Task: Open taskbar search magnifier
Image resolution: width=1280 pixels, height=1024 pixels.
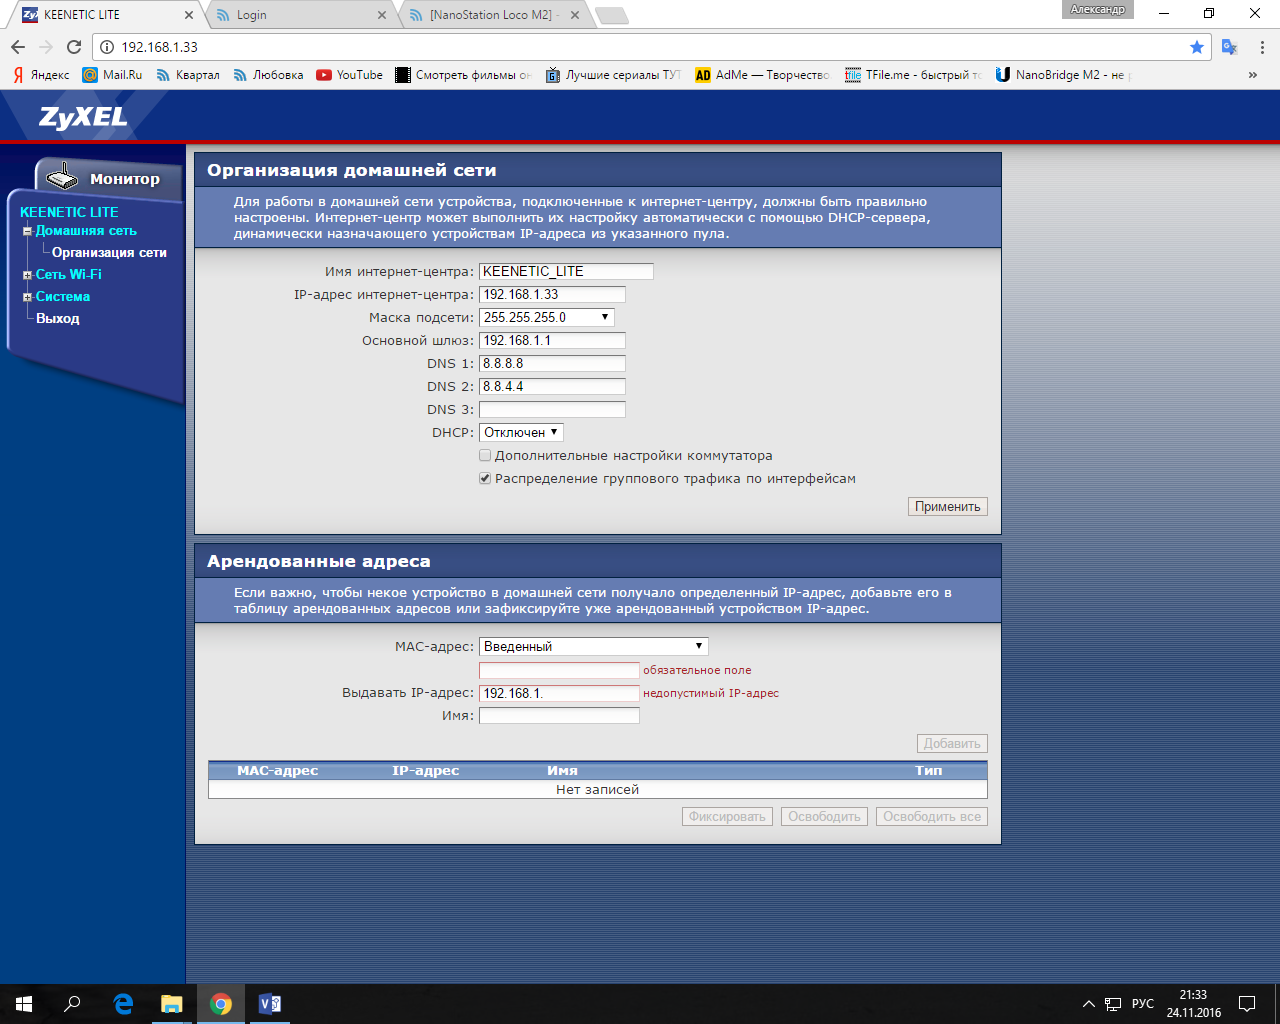Action: tap(72, 1004)
